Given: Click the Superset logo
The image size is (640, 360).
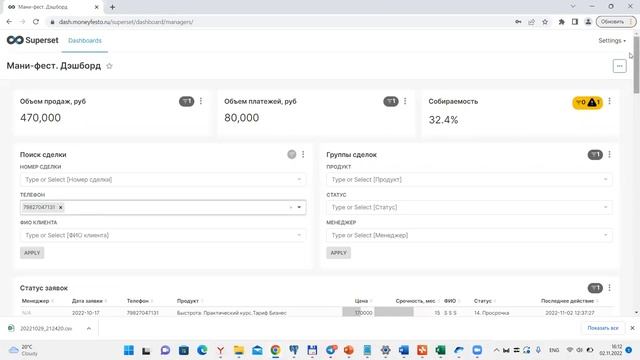Looking at the screenshot, I should (x=33, y=40).
